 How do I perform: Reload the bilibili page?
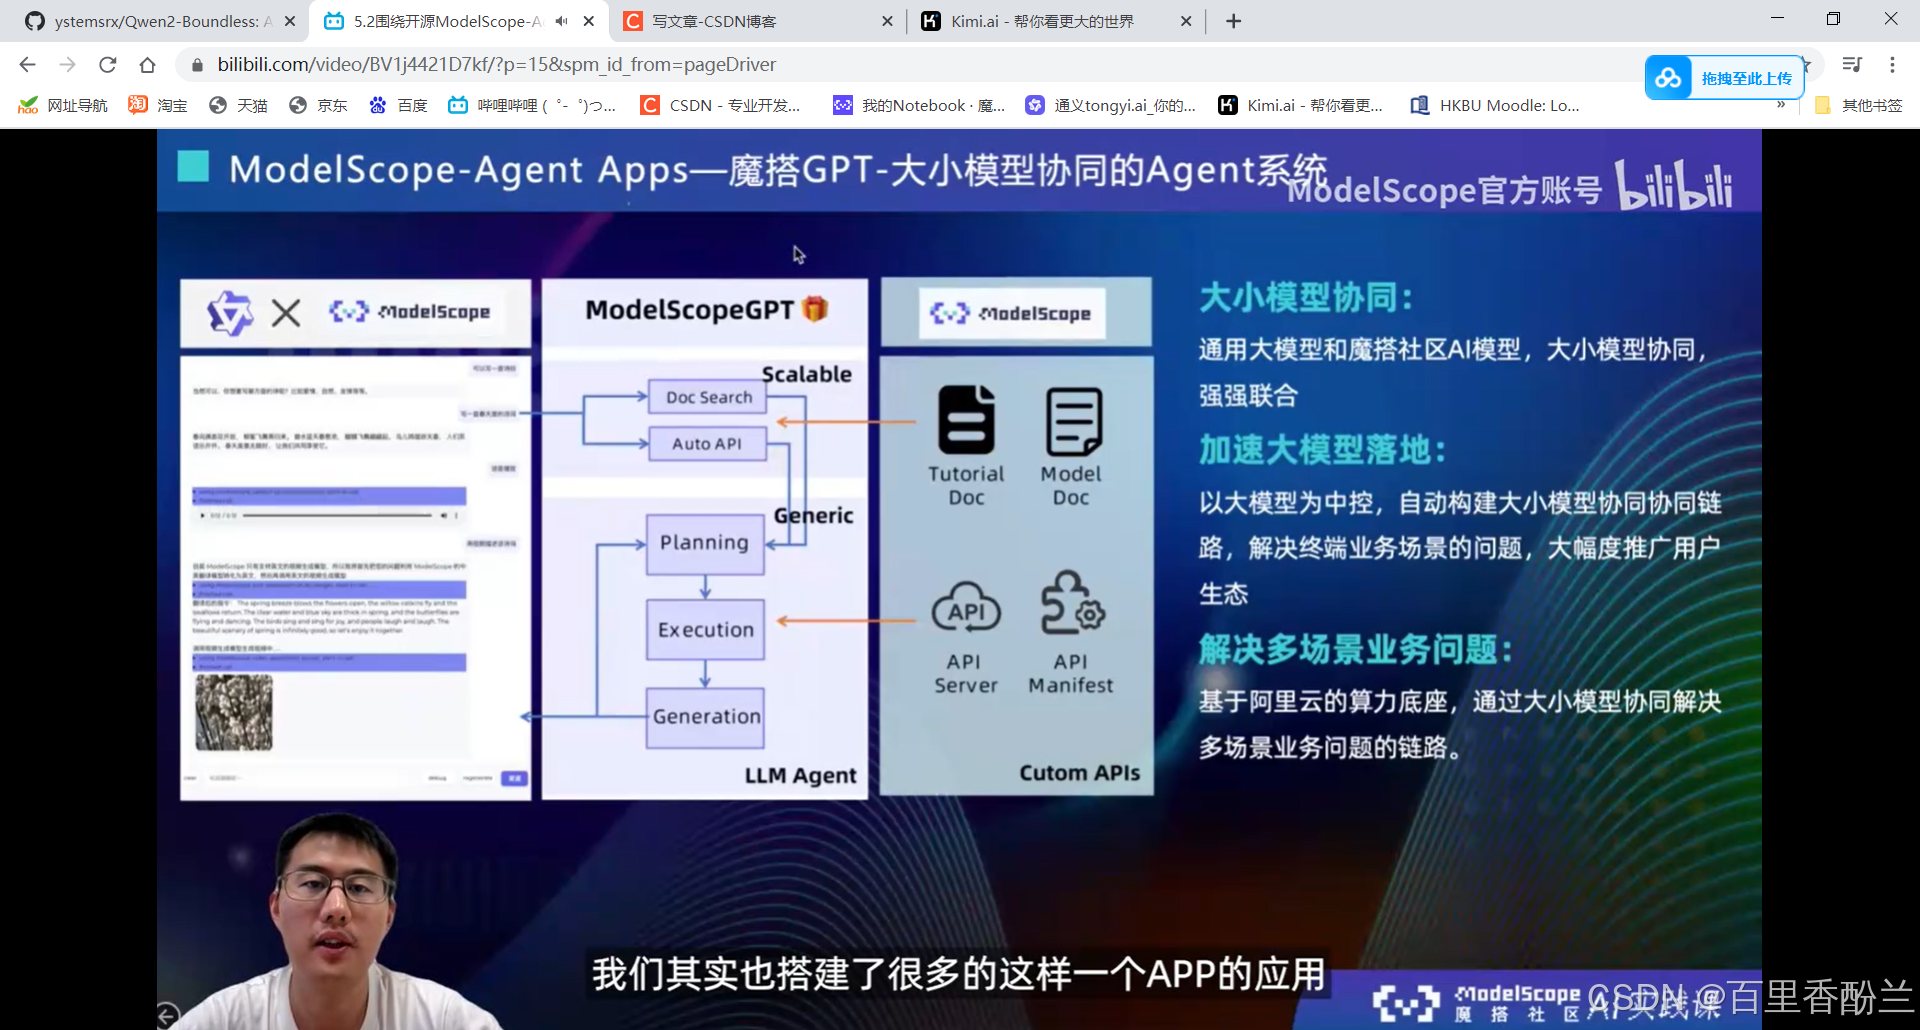tap(107, 65)
